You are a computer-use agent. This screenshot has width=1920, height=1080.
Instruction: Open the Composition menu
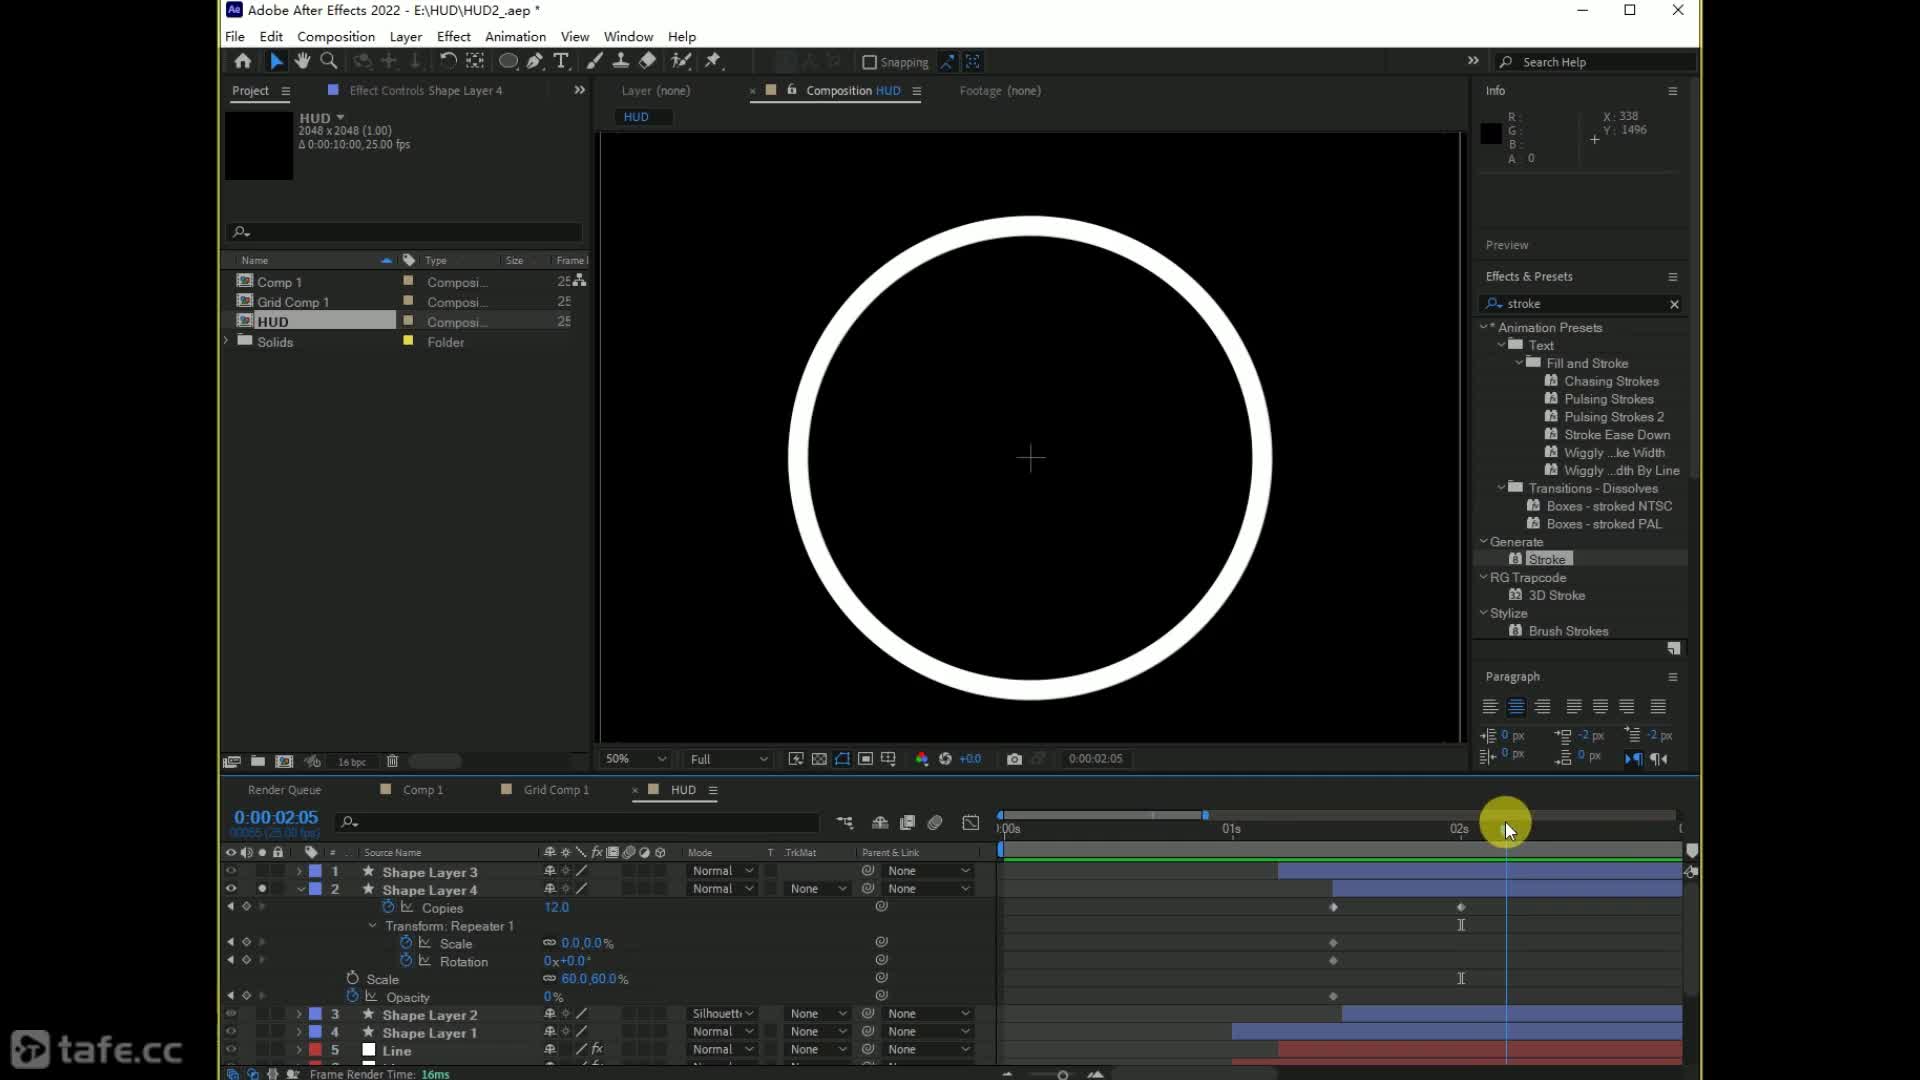[x=336, y=36]
